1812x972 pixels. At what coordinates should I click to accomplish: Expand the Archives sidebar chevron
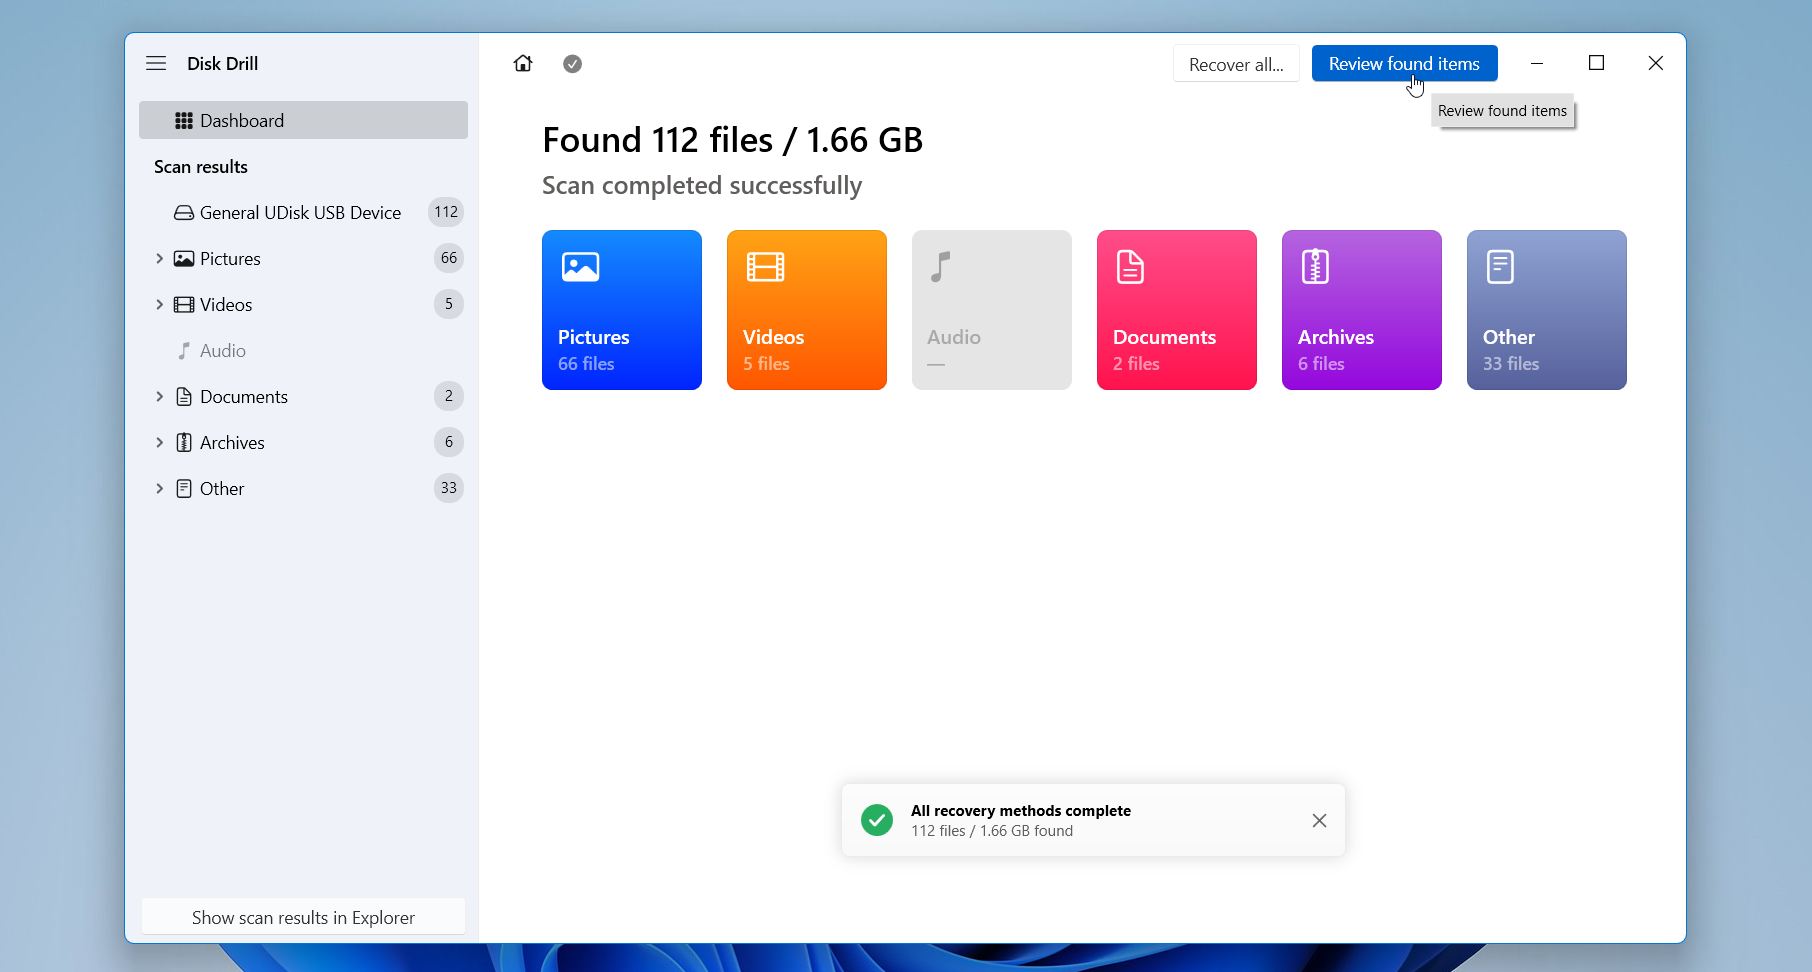tap(159, 442)
